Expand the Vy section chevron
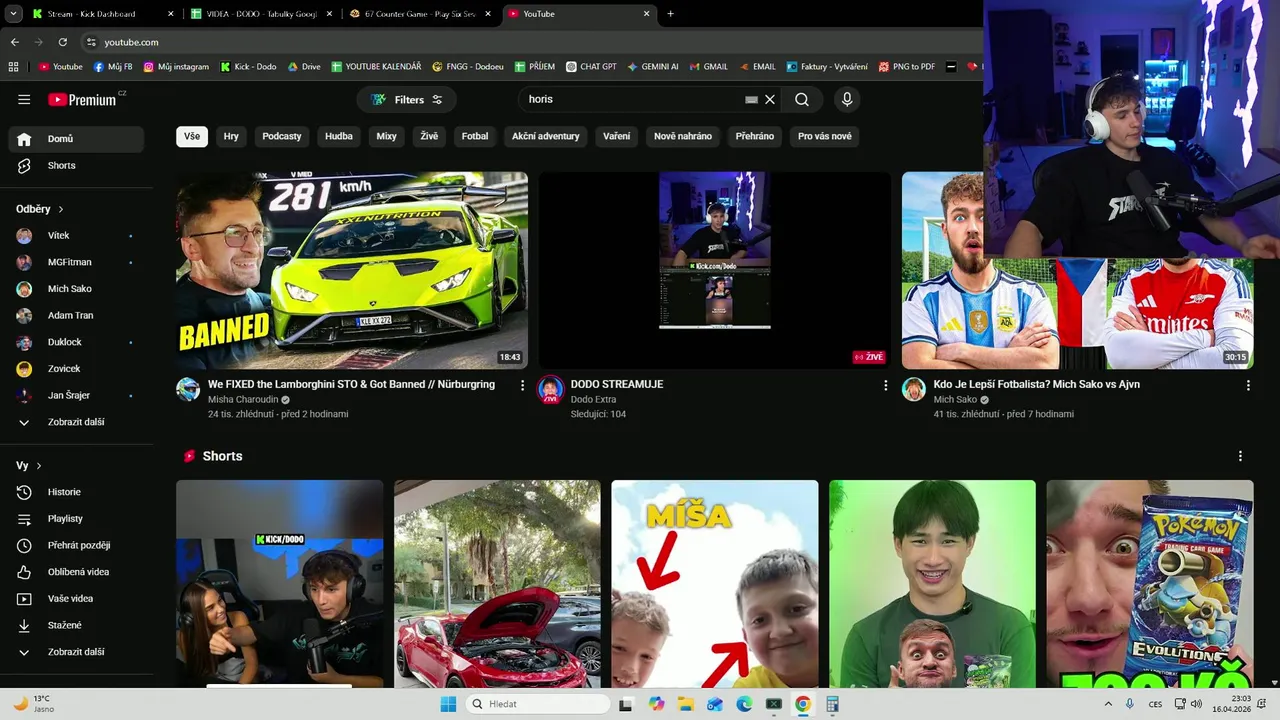The image size is (1280, 720). (x=39, y=466)
